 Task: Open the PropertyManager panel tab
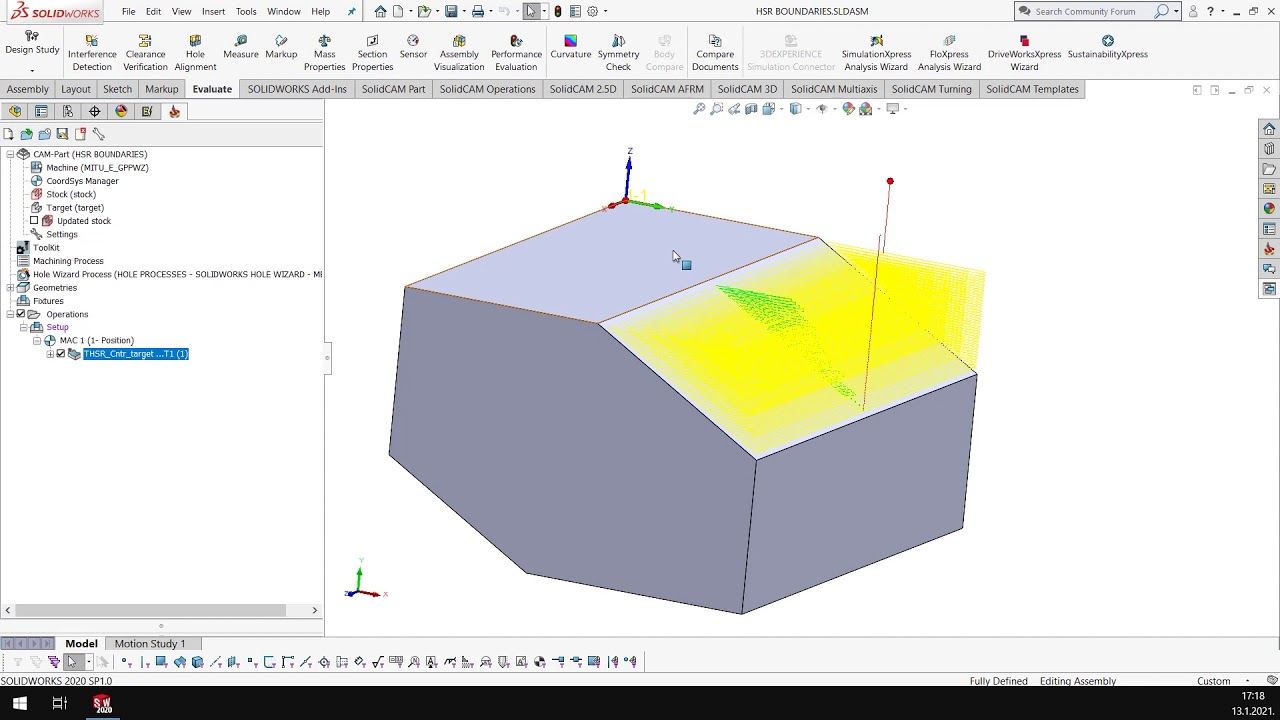click(41, 111)
